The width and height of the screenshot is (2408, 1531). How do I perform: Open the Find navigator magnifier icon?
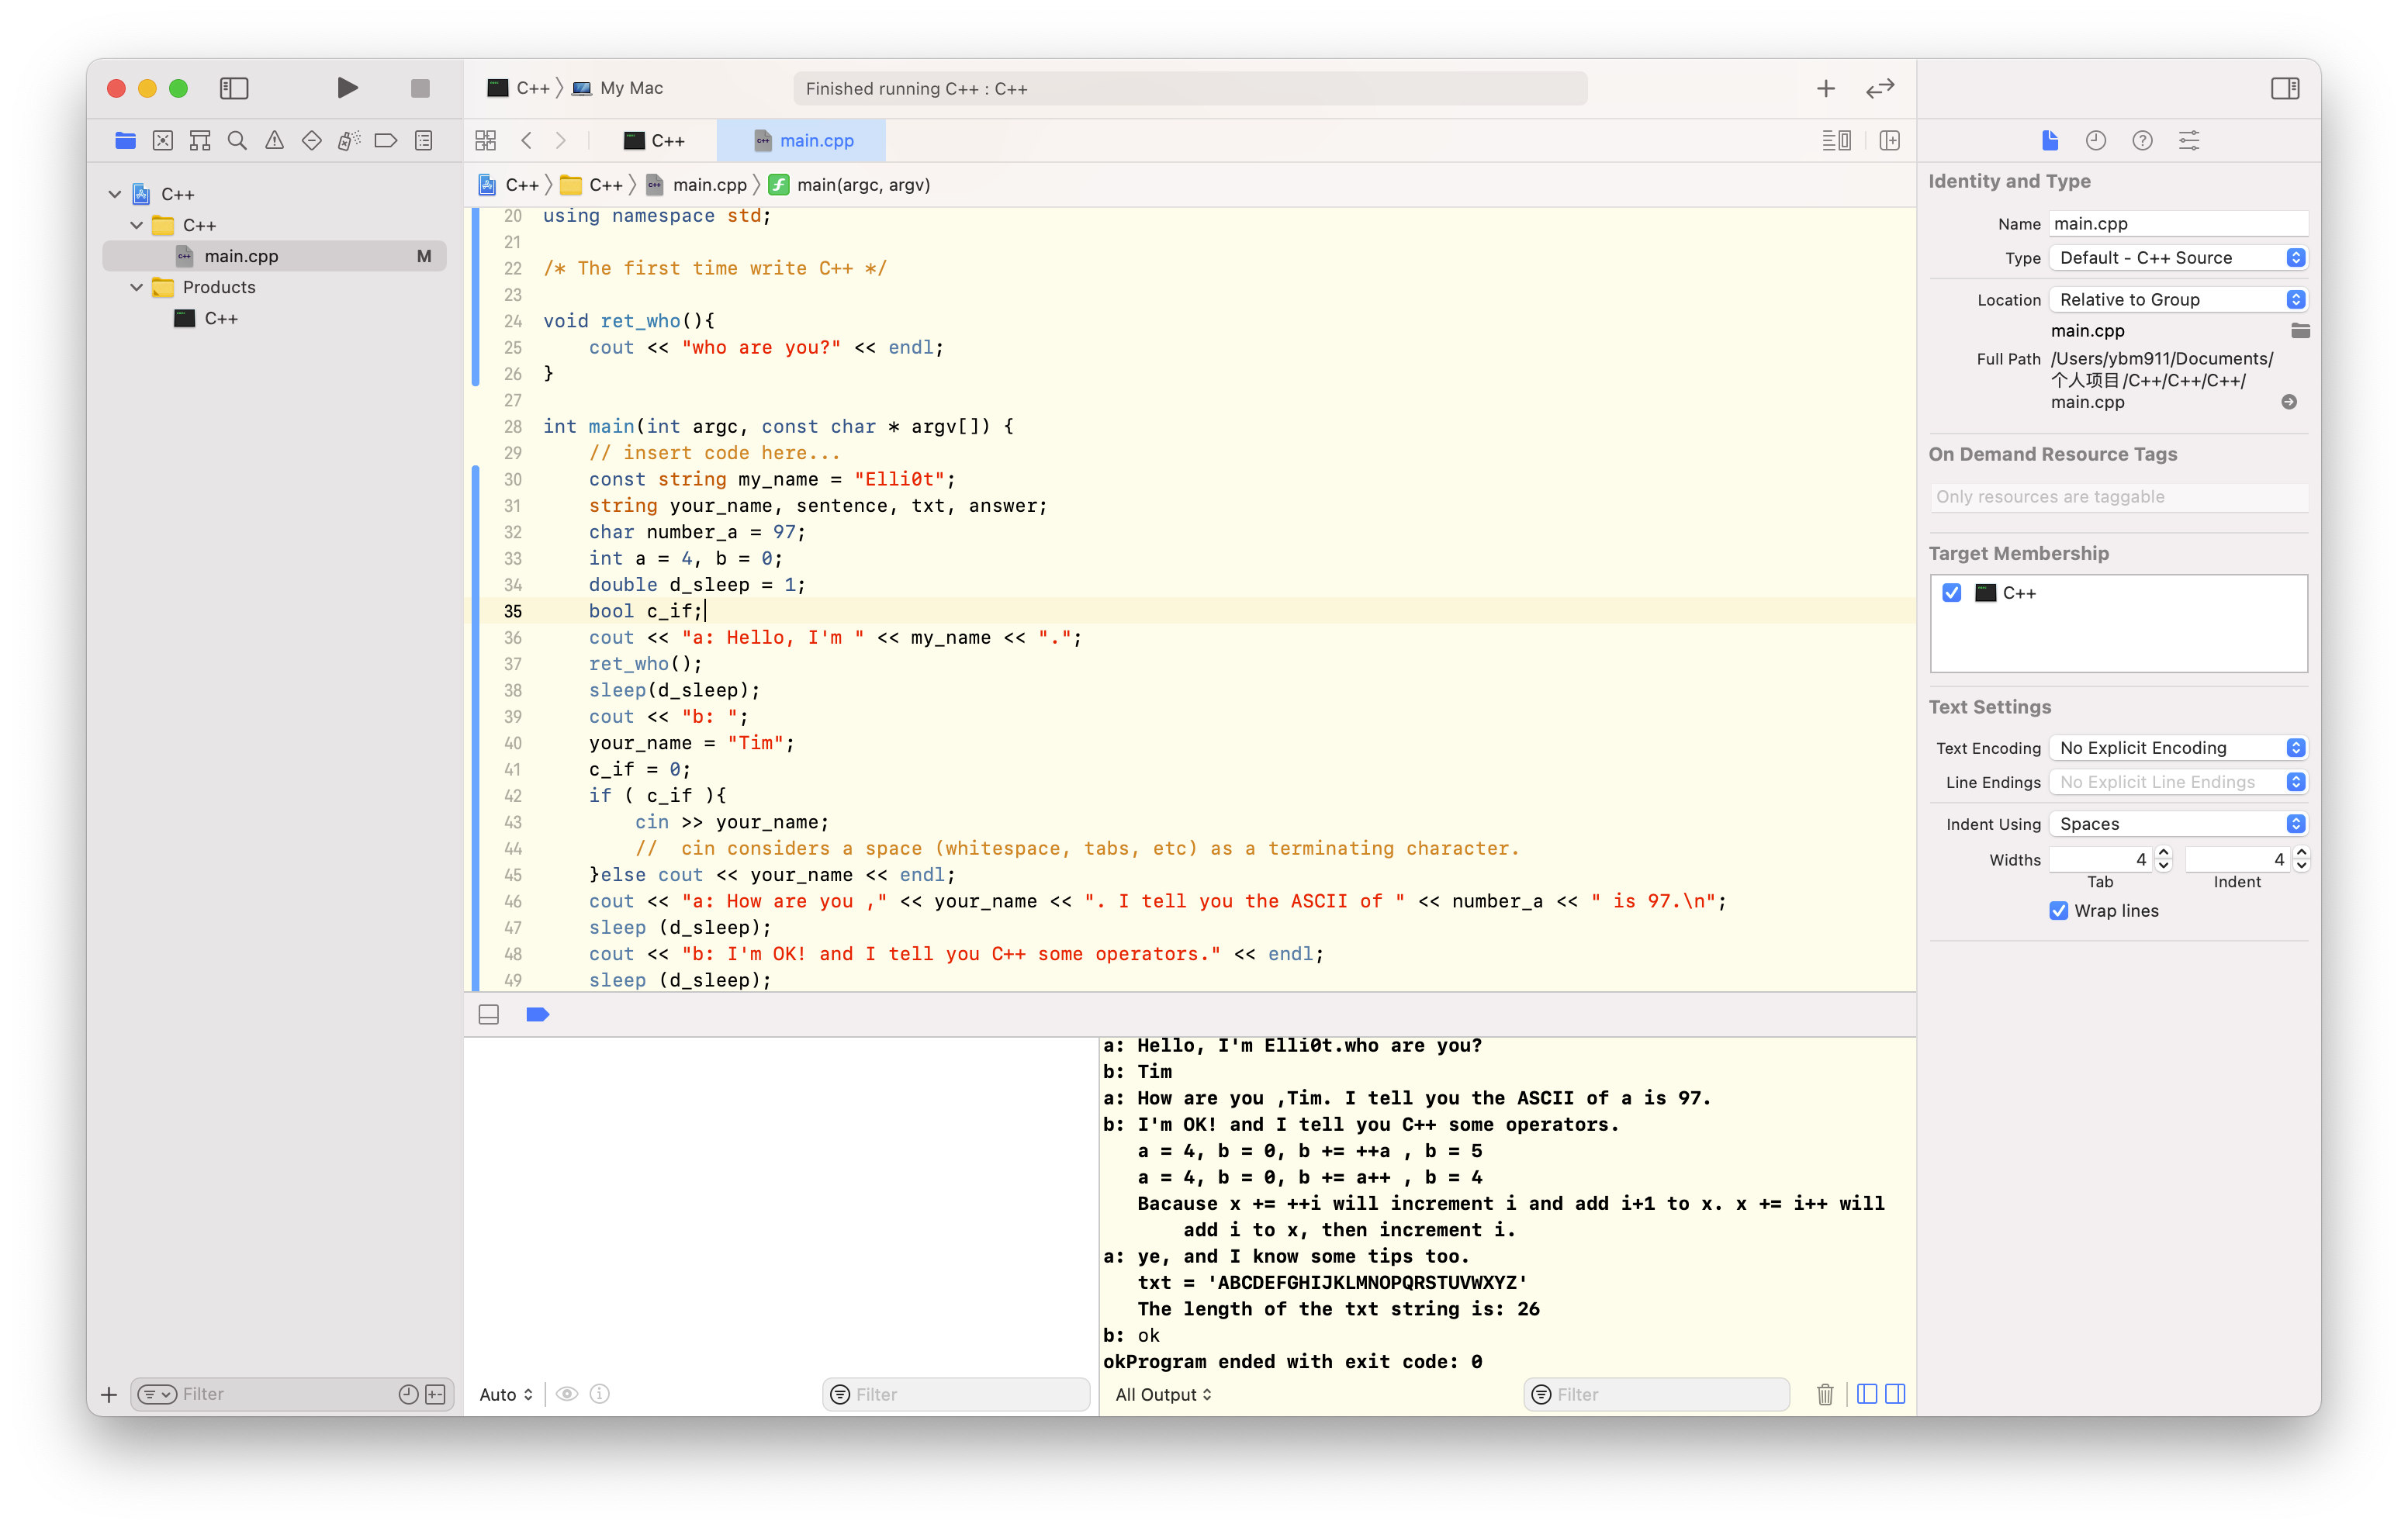point(237,141)
